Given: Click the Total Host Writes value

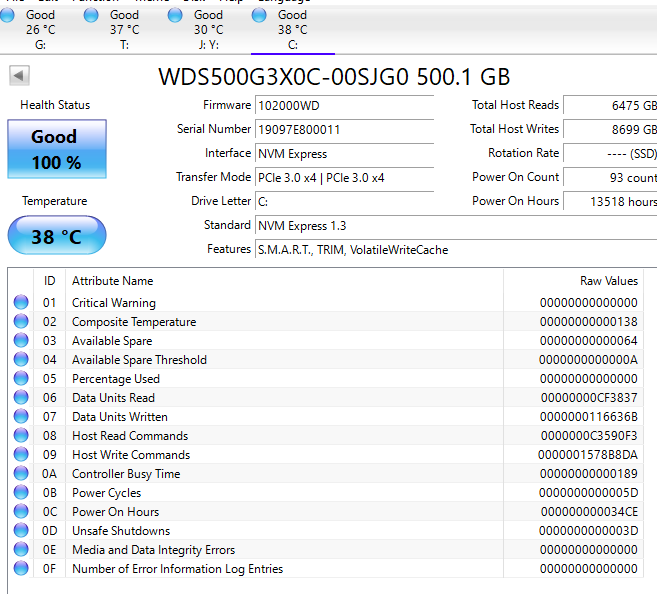Looking at the screenshot, I should (610, 129).
